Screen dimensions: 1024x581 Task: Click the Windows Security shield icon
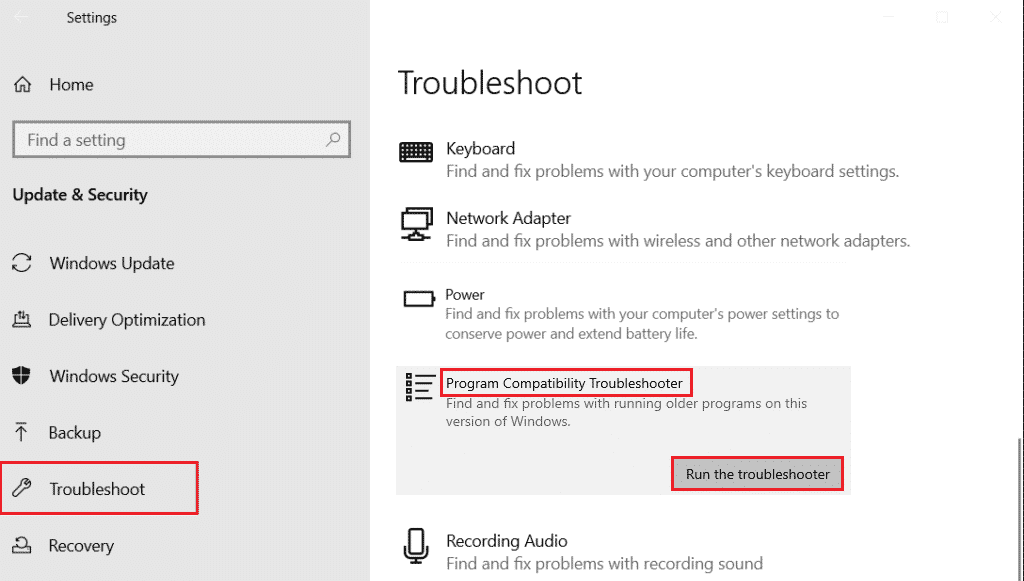(x=21, y=376)
